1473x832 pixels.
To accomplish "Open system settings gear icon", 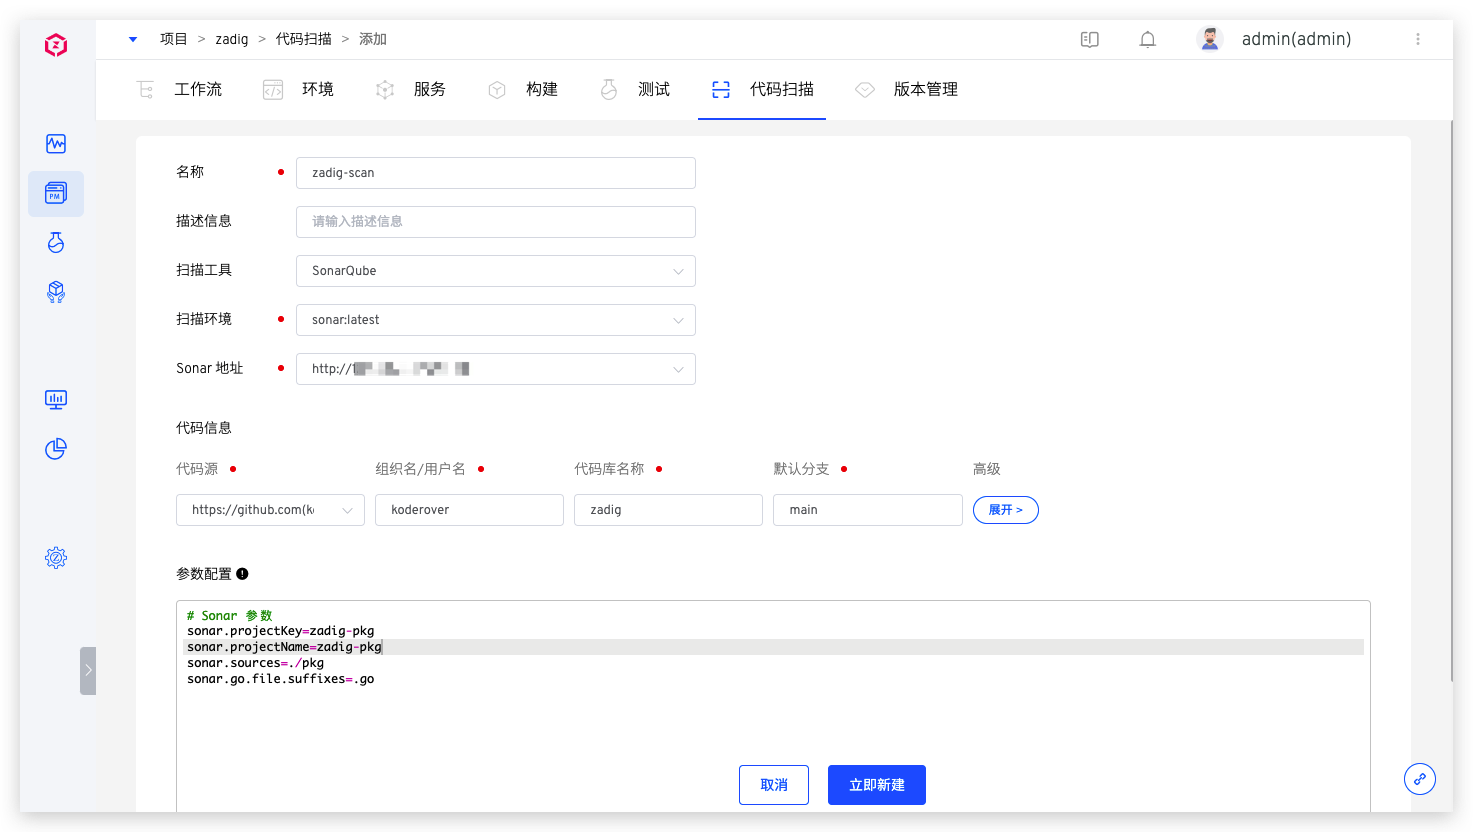I will point(56,558).
